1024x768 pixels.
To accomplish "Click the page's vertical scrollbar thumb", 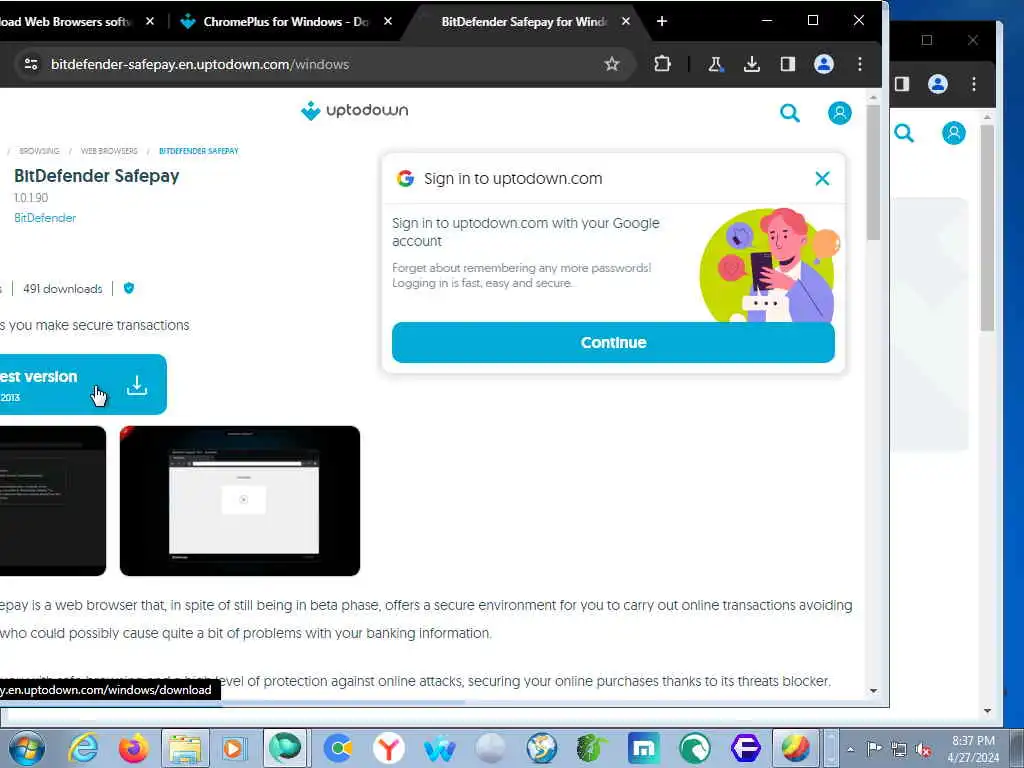I will pyautogui.click(x=873, y=173).
